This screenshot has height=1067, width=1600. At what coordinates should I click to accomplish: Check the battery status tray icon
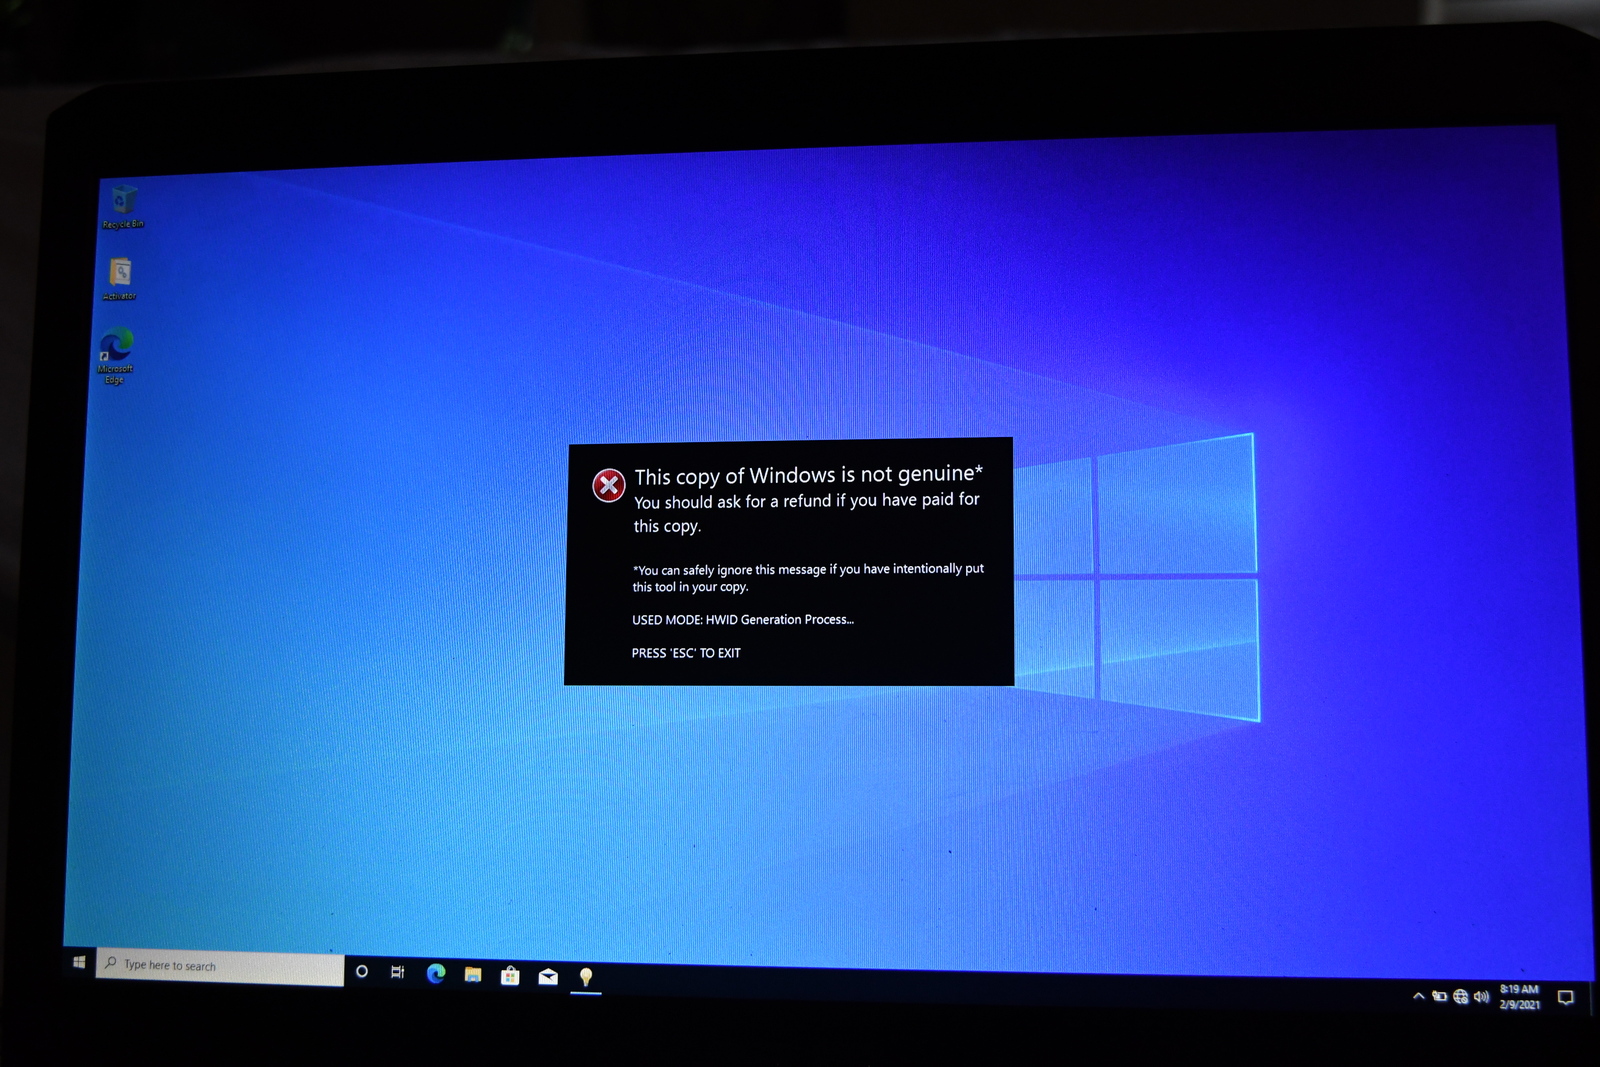click(1439, 996)
